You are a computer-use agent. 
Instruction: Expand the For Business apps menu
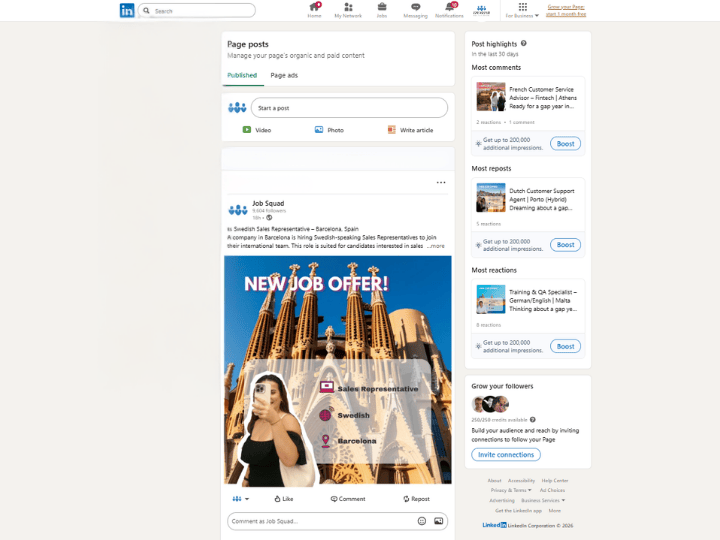522,10
